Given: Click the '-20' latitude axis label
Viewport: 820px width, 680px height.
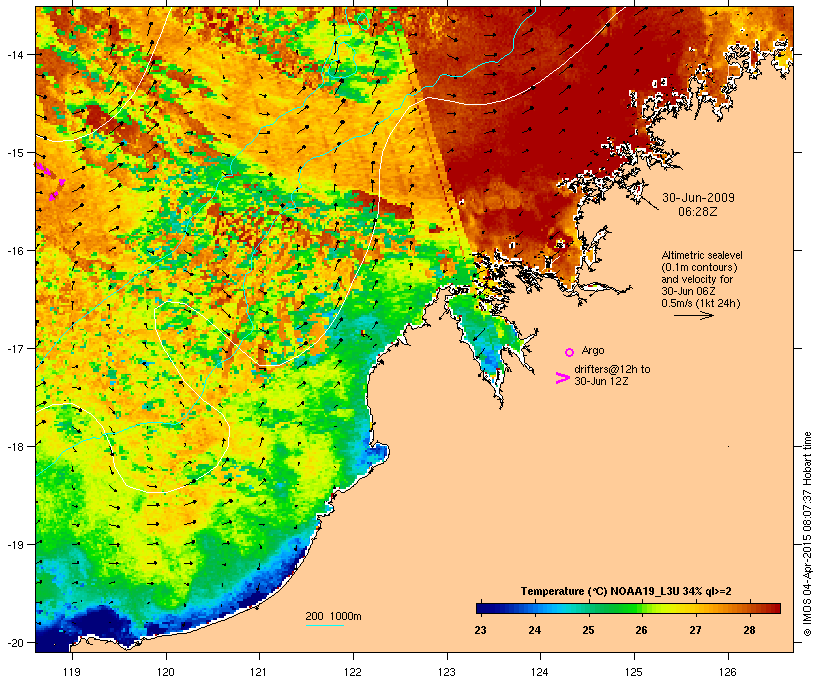Looking at the screenshot, I should coord(15,642).
